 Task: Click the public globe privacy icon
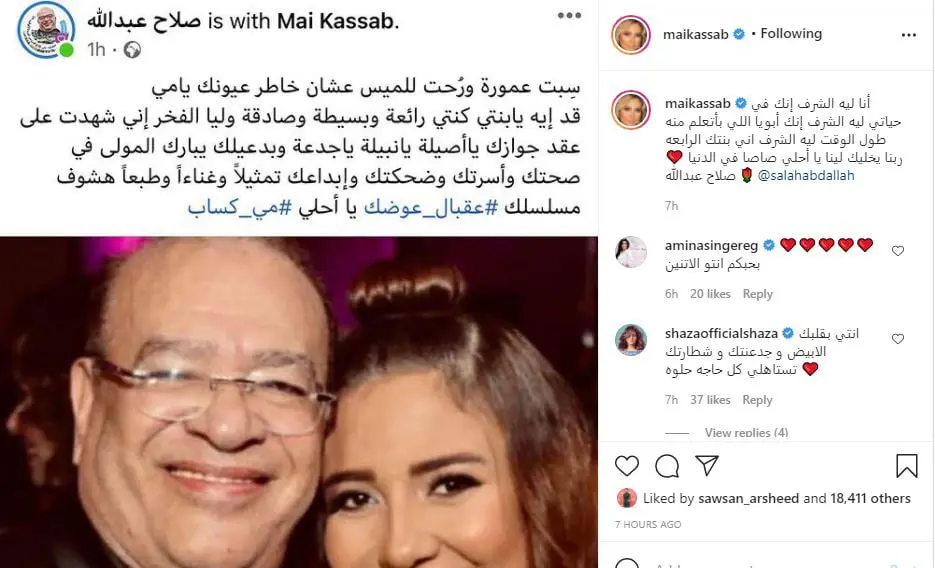tap(132, 50)
